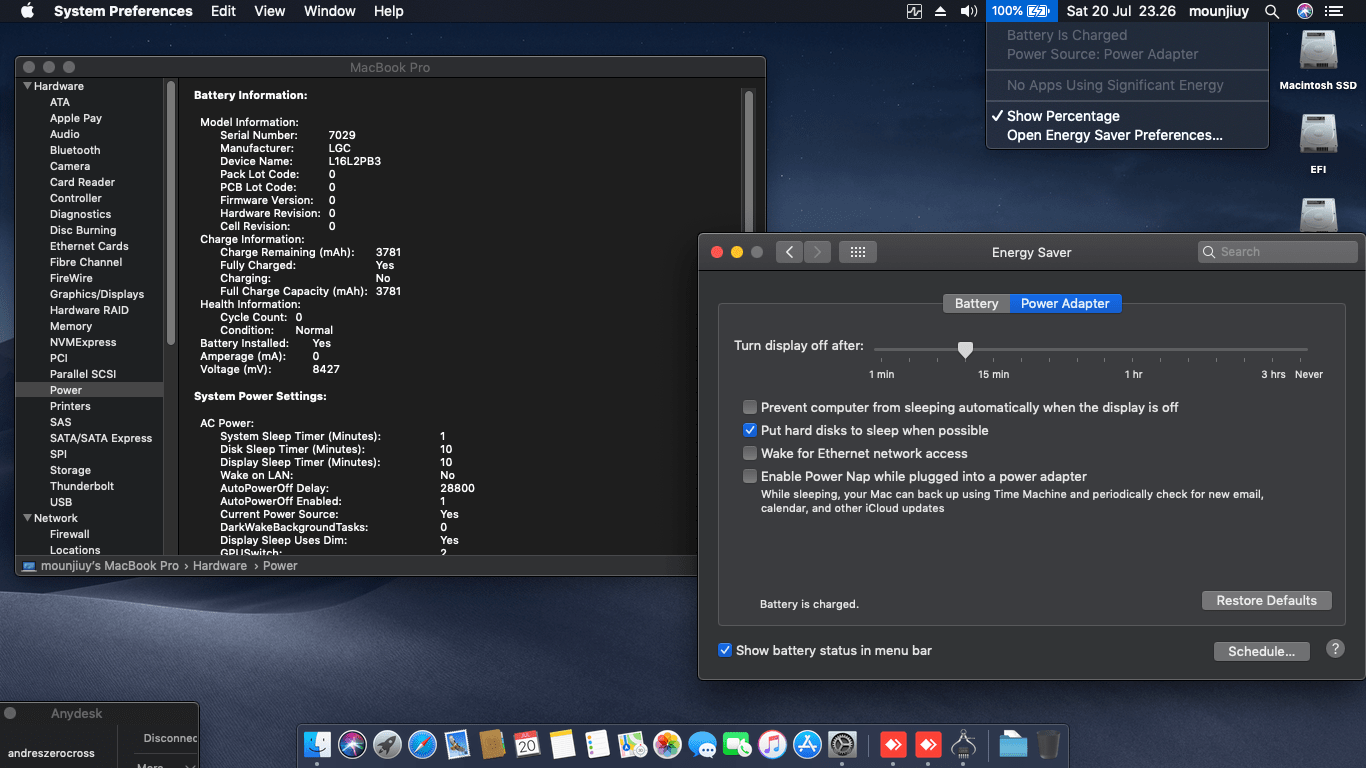This screenshot has height=768, width=1366.
Task: Open the System Preferences app menu
Action: coord(123,11)
